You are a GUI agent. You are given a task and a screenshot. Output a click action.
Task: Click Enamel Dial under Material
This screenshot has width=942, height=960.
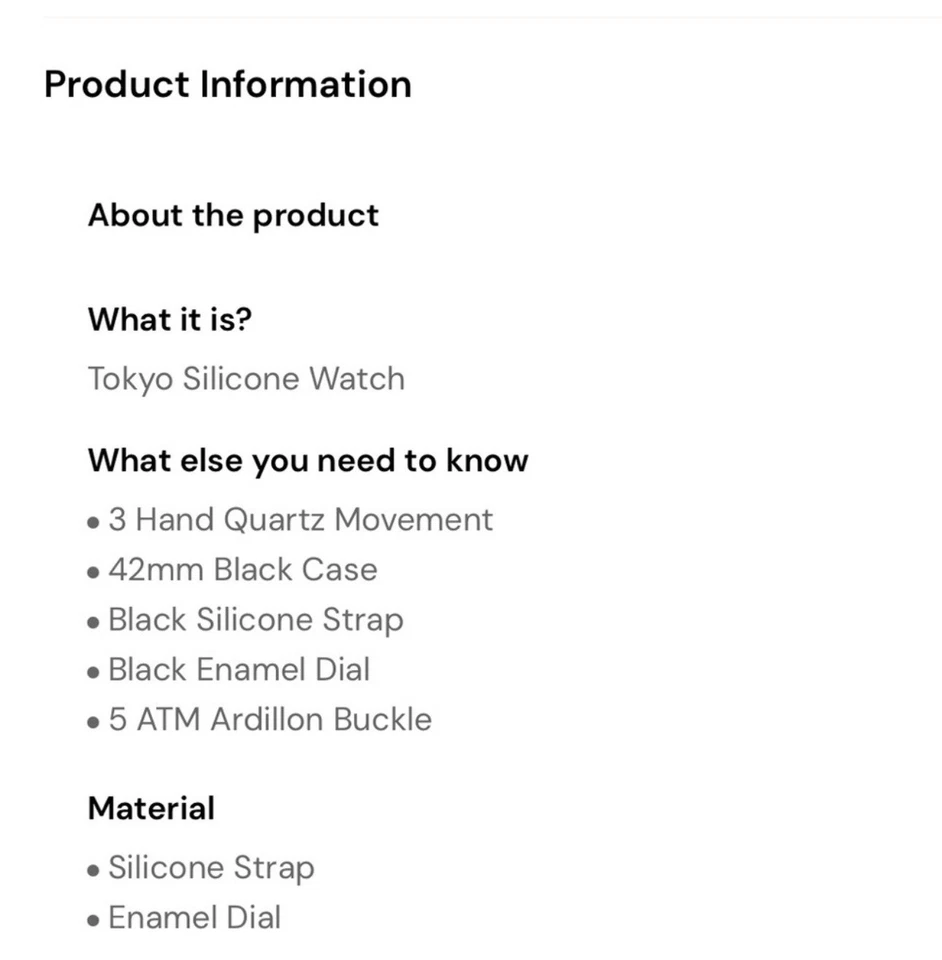pos(194,918)
